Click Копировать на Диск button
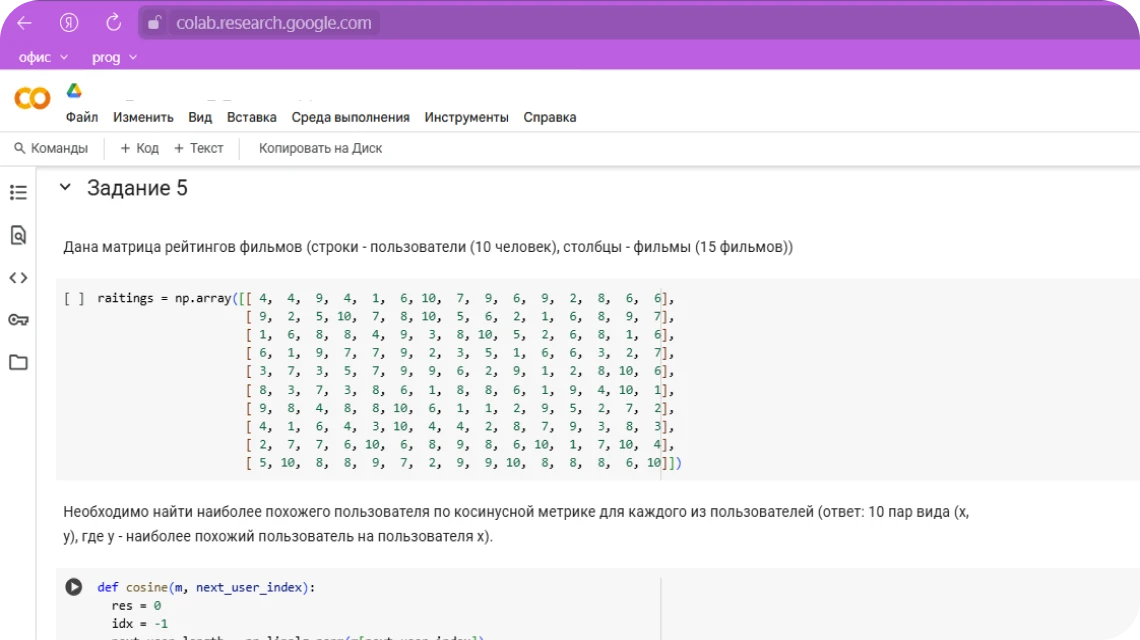The height and width of the screenshot is (640, 1140). coord(320,148)
